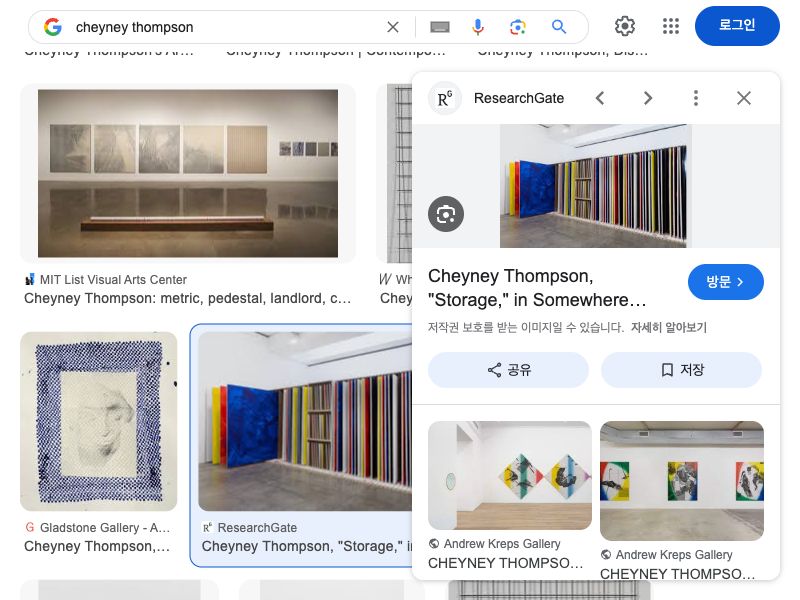Click the ResearchGate logo in preview panel
This screenshot has width=800, height=600.
click(x=445, y=98)
